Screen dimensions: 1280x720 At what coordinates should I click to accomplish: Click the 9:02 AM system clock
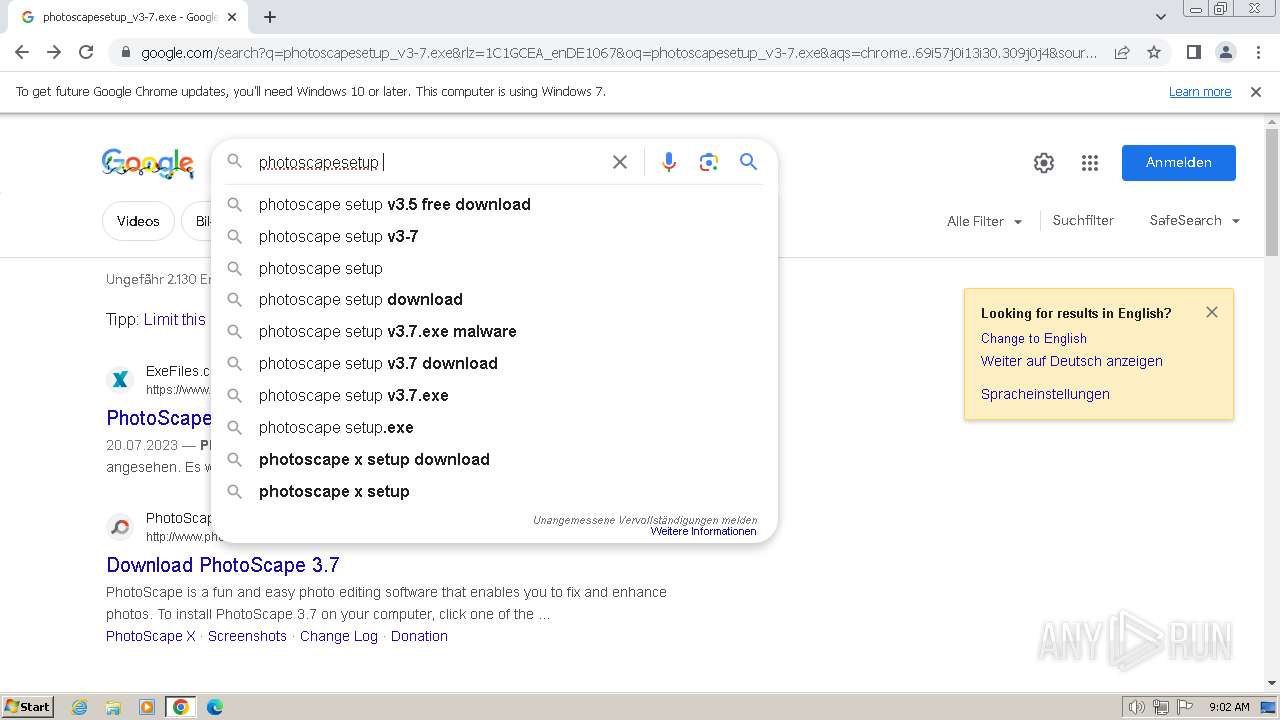(1229, 707)
